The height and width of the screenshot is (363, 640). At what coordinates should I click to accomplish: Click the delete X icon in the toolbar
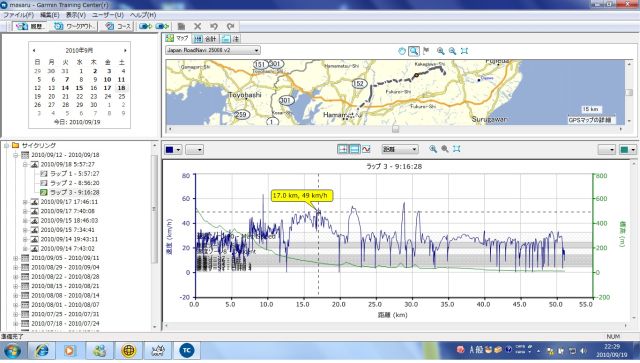point(198,26)
